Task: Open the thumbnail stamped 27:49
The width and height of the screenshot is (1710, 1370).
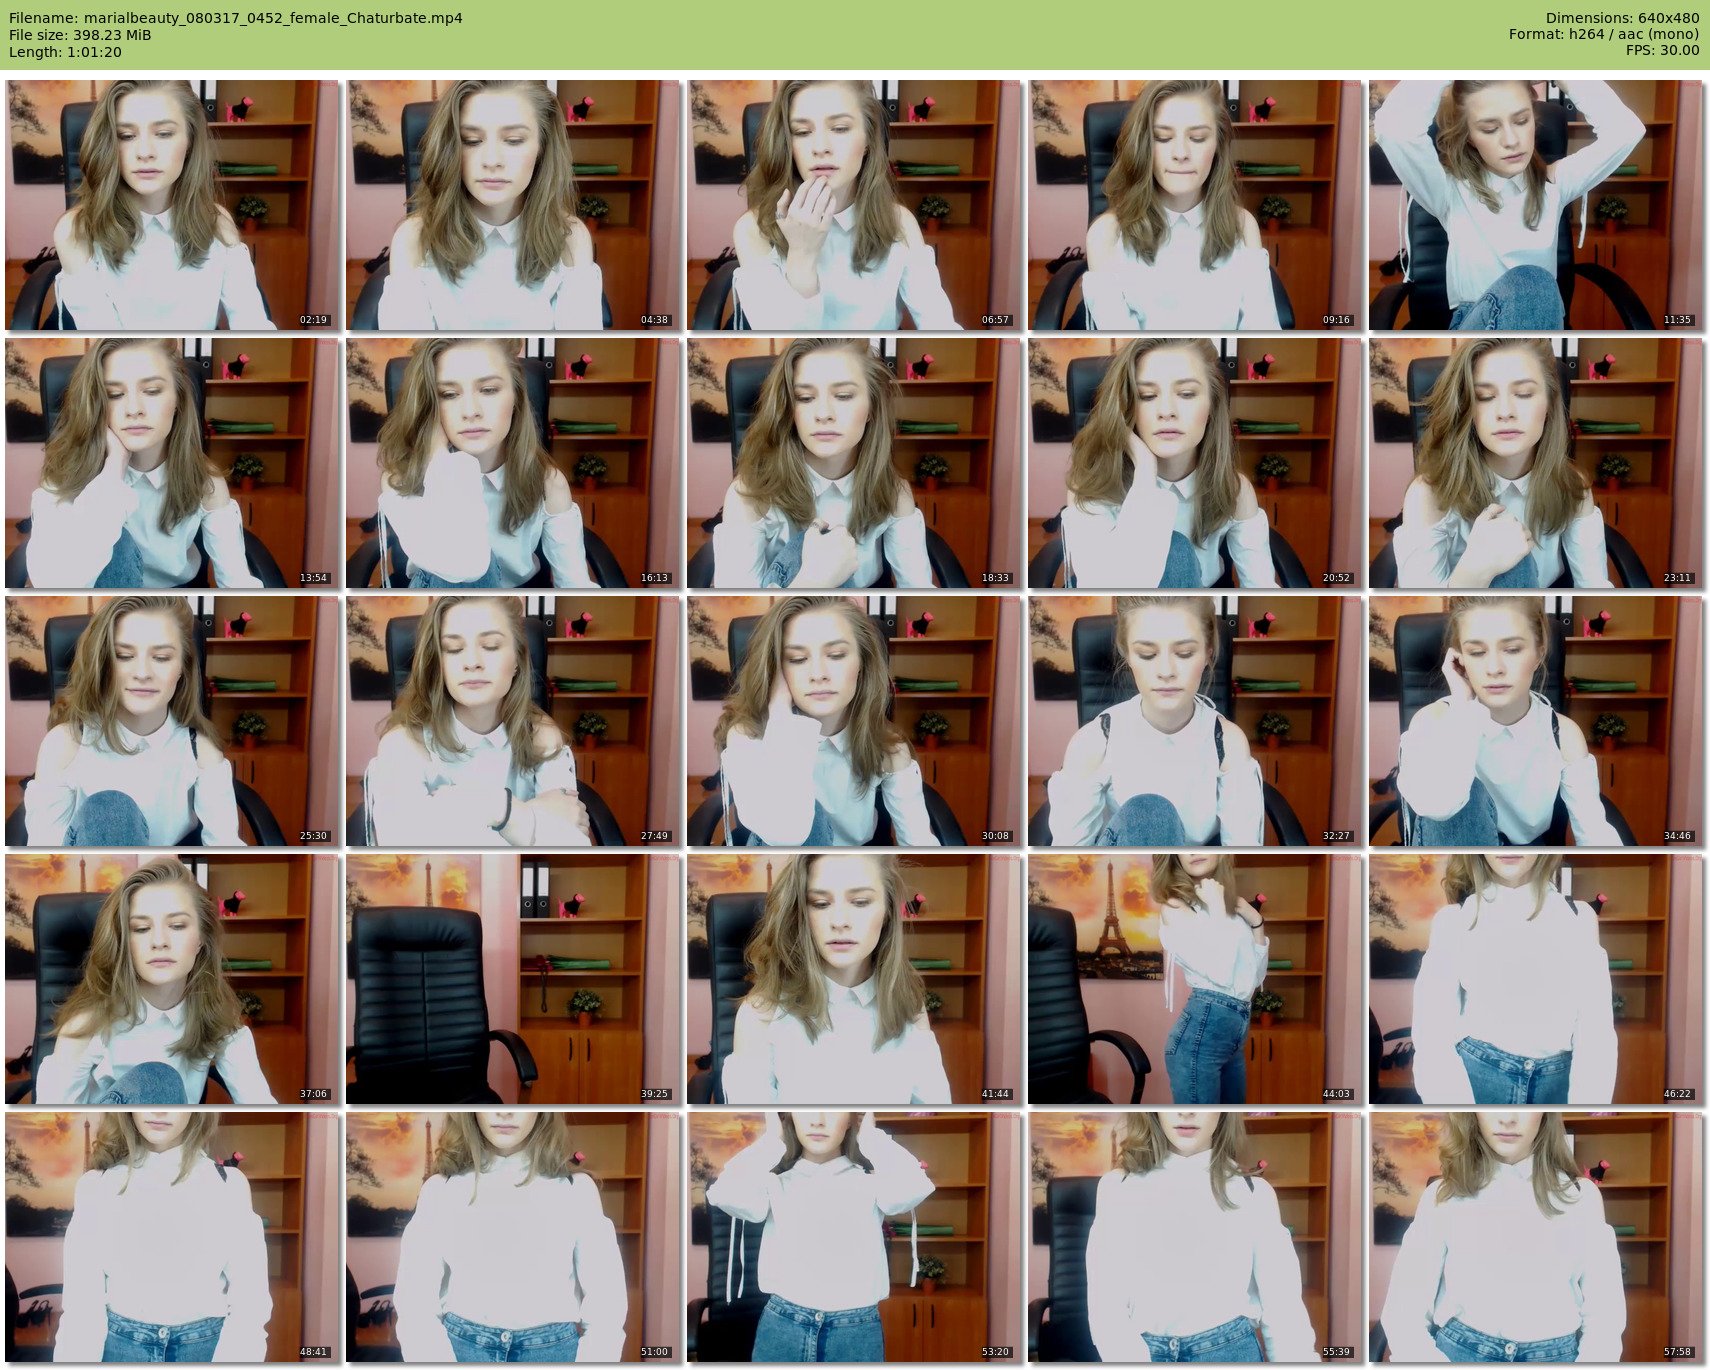Action: pyautogui.click(x=513, y=721)
